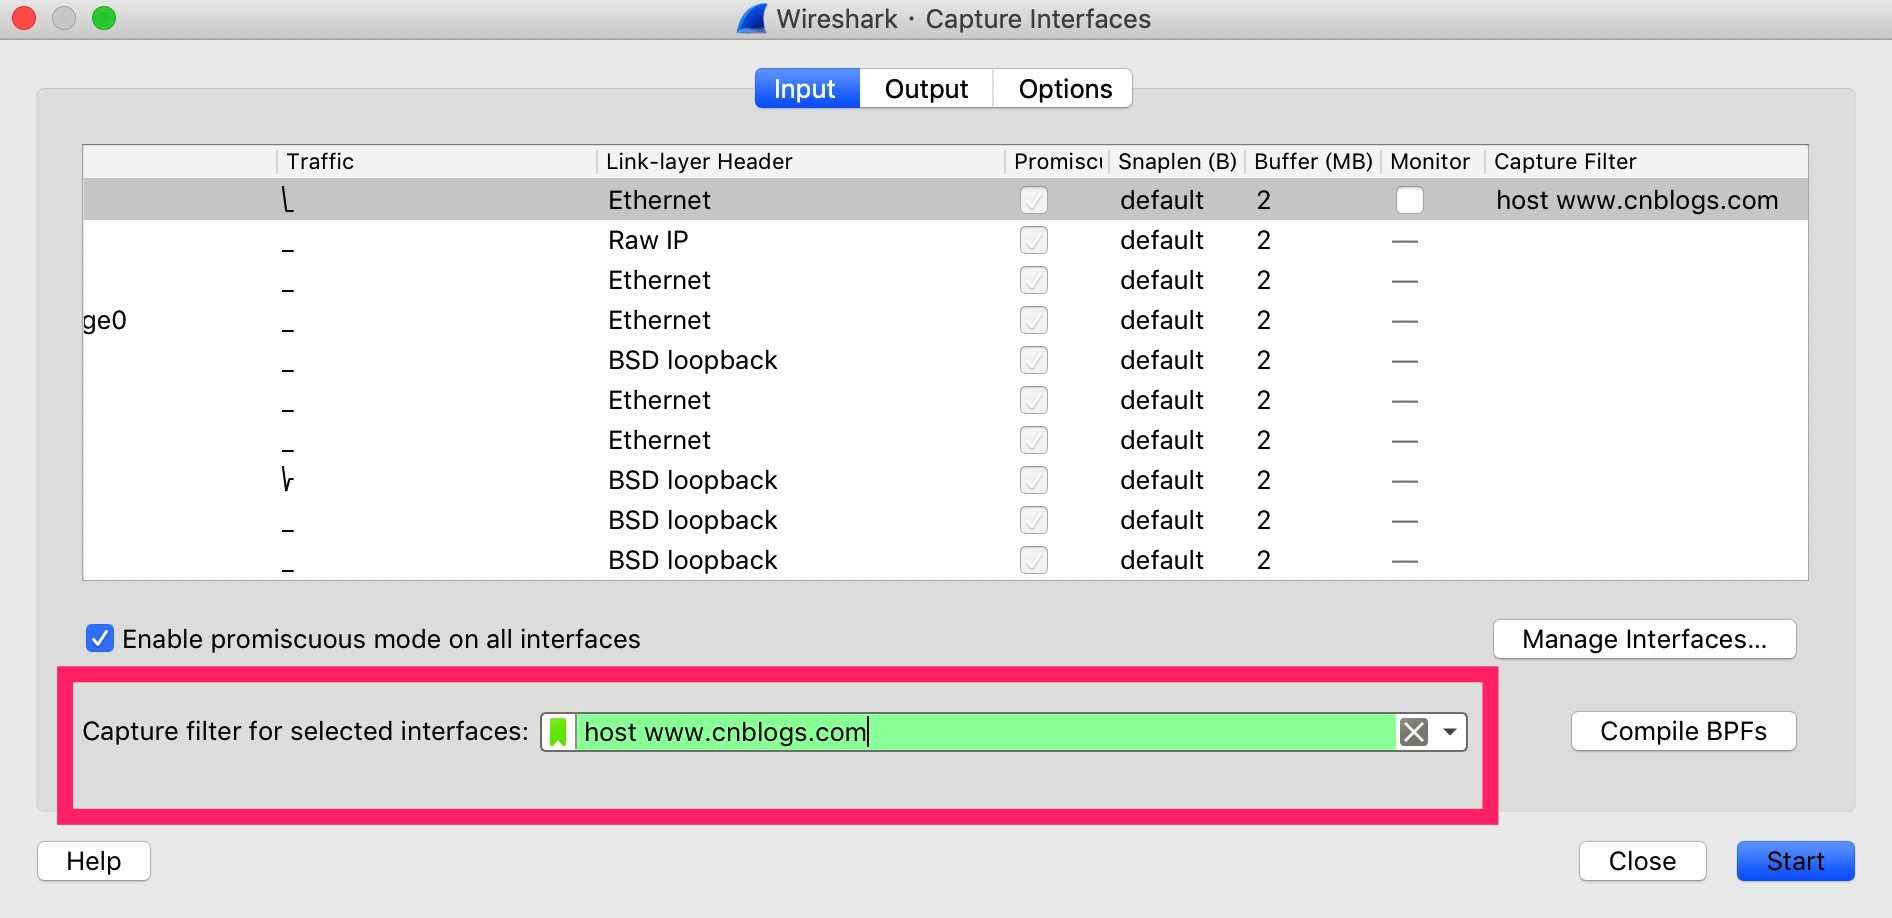Open the Options tab
Screen dimensions: 1892x918
click(x=1064, y=89)
